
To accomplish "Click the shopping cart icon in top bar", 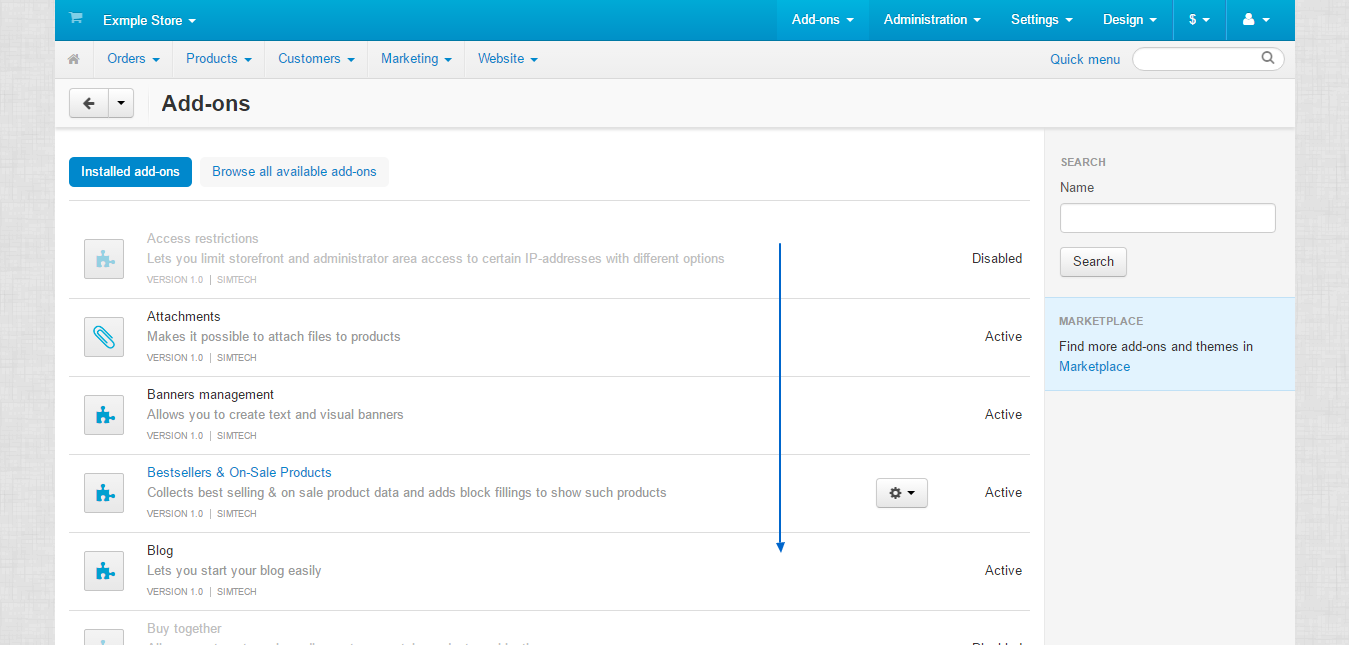I will click(x=75, y=18).
